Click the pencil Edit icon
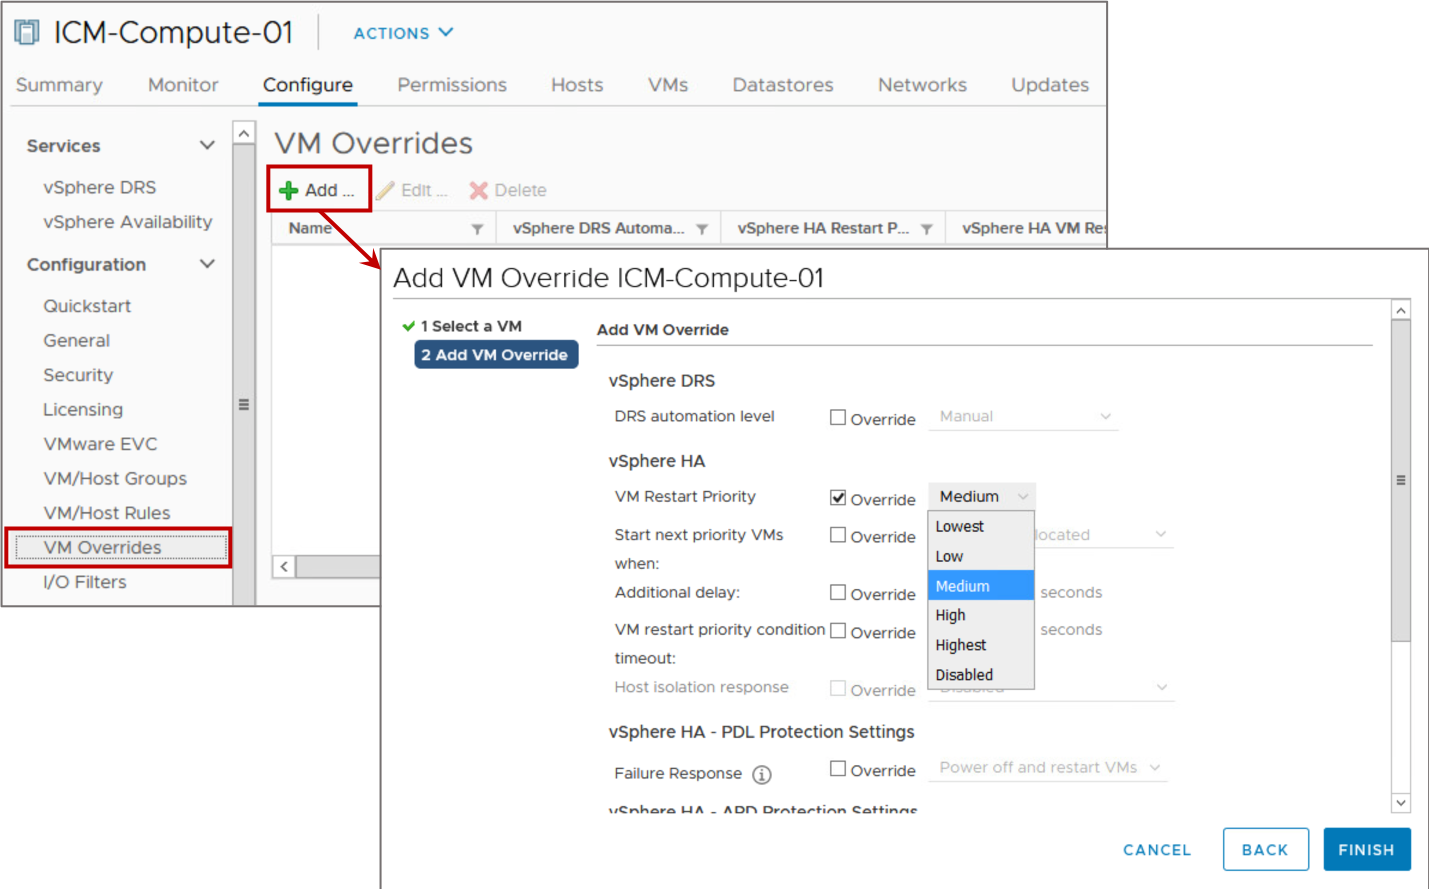The width and height of the screenshot is (1429, 889). point(385,190)
